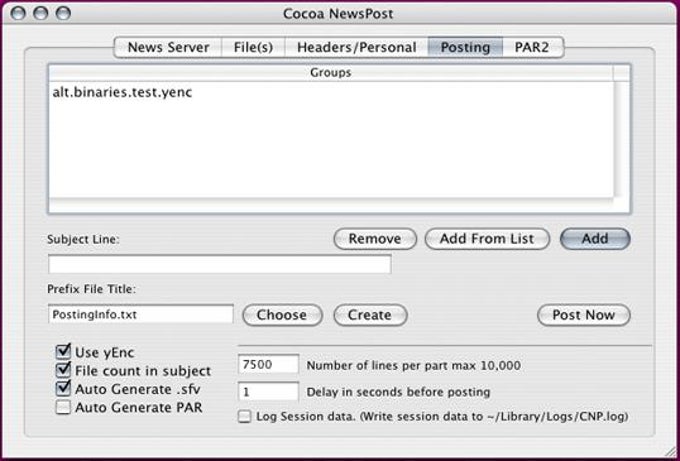Go to the PAR2 tab
Viewport: 680px width, 461px height.
point(532,47)
